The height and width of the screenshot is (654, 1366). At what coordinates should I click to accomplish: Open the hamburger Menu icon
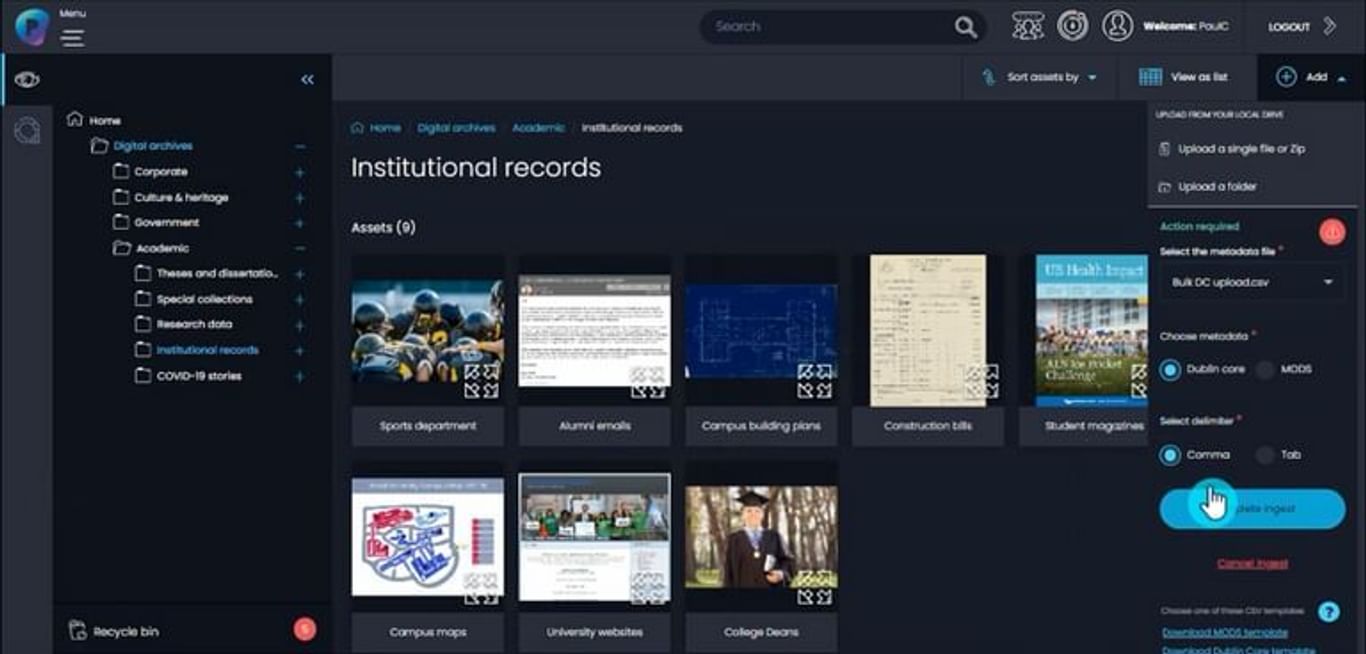point(72,38)
